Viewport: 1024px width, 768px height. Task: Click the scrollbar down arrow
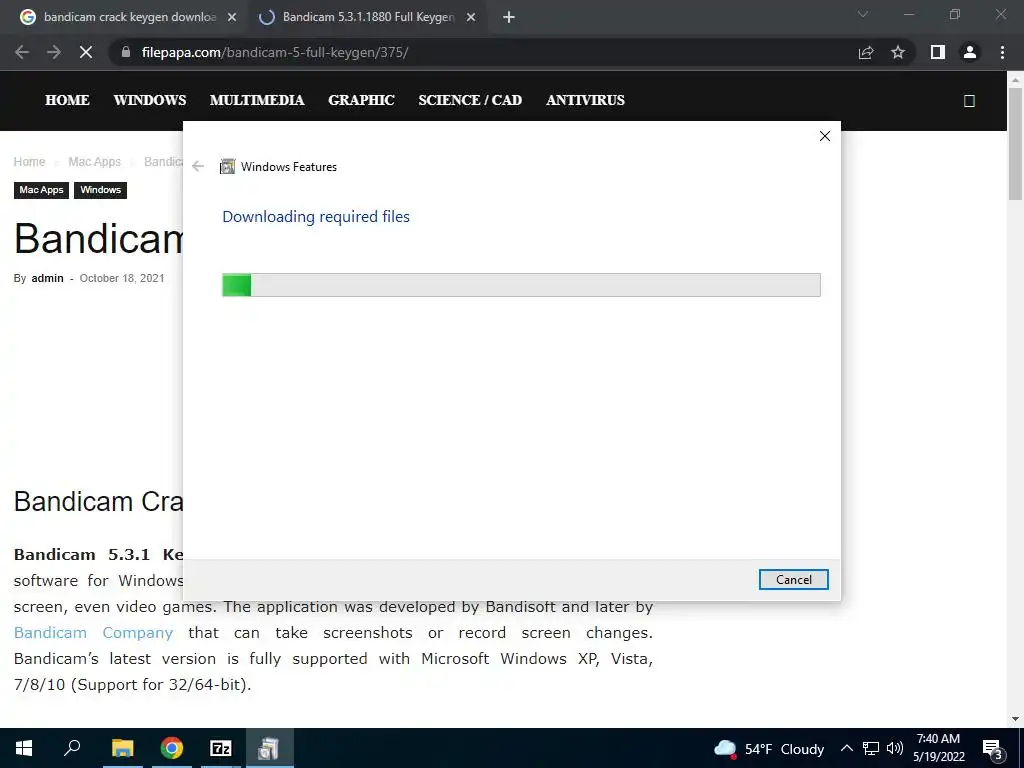coord(1015,719)
